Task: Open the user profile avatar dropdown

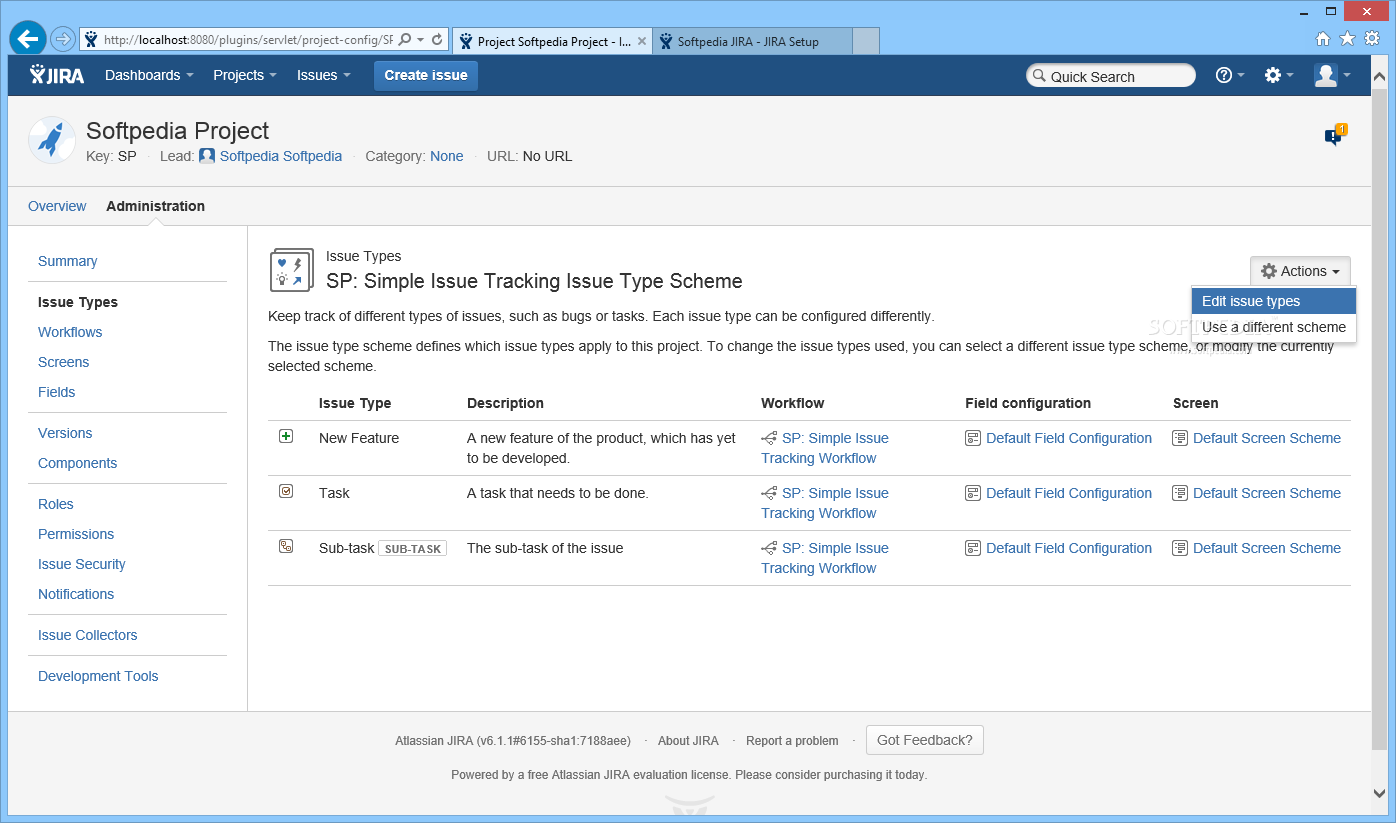Action: 1333,75
